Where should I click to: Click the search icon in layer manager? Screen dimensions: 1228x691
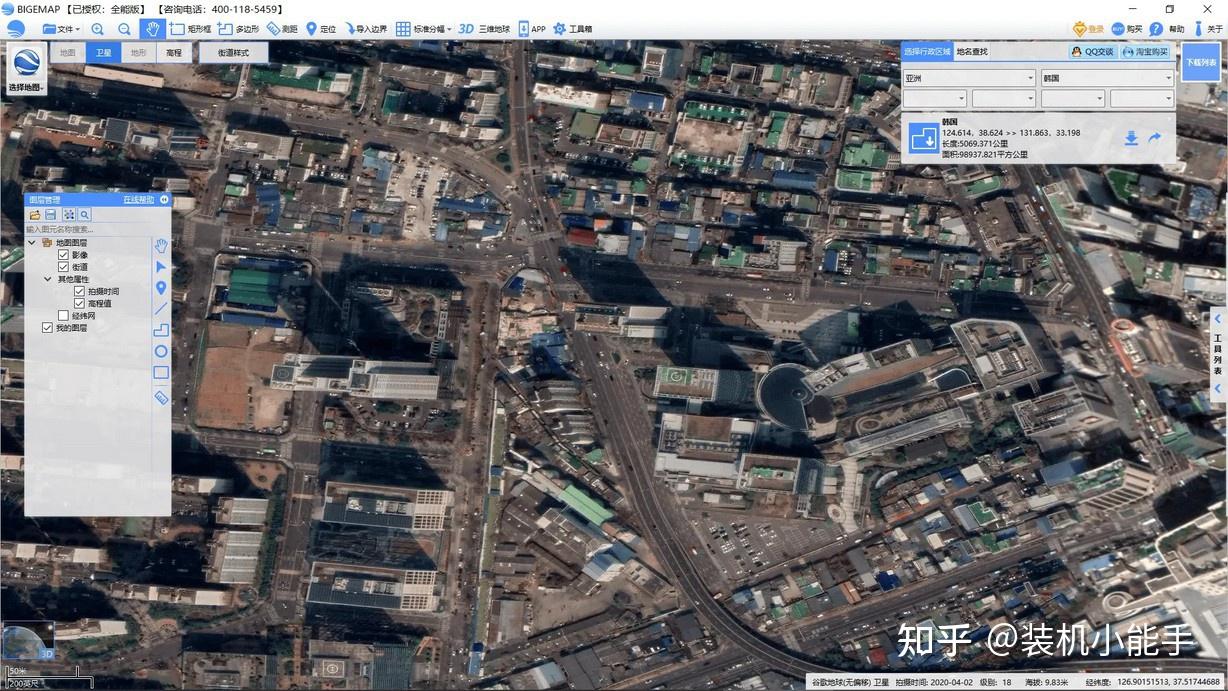tap(84, 214)
